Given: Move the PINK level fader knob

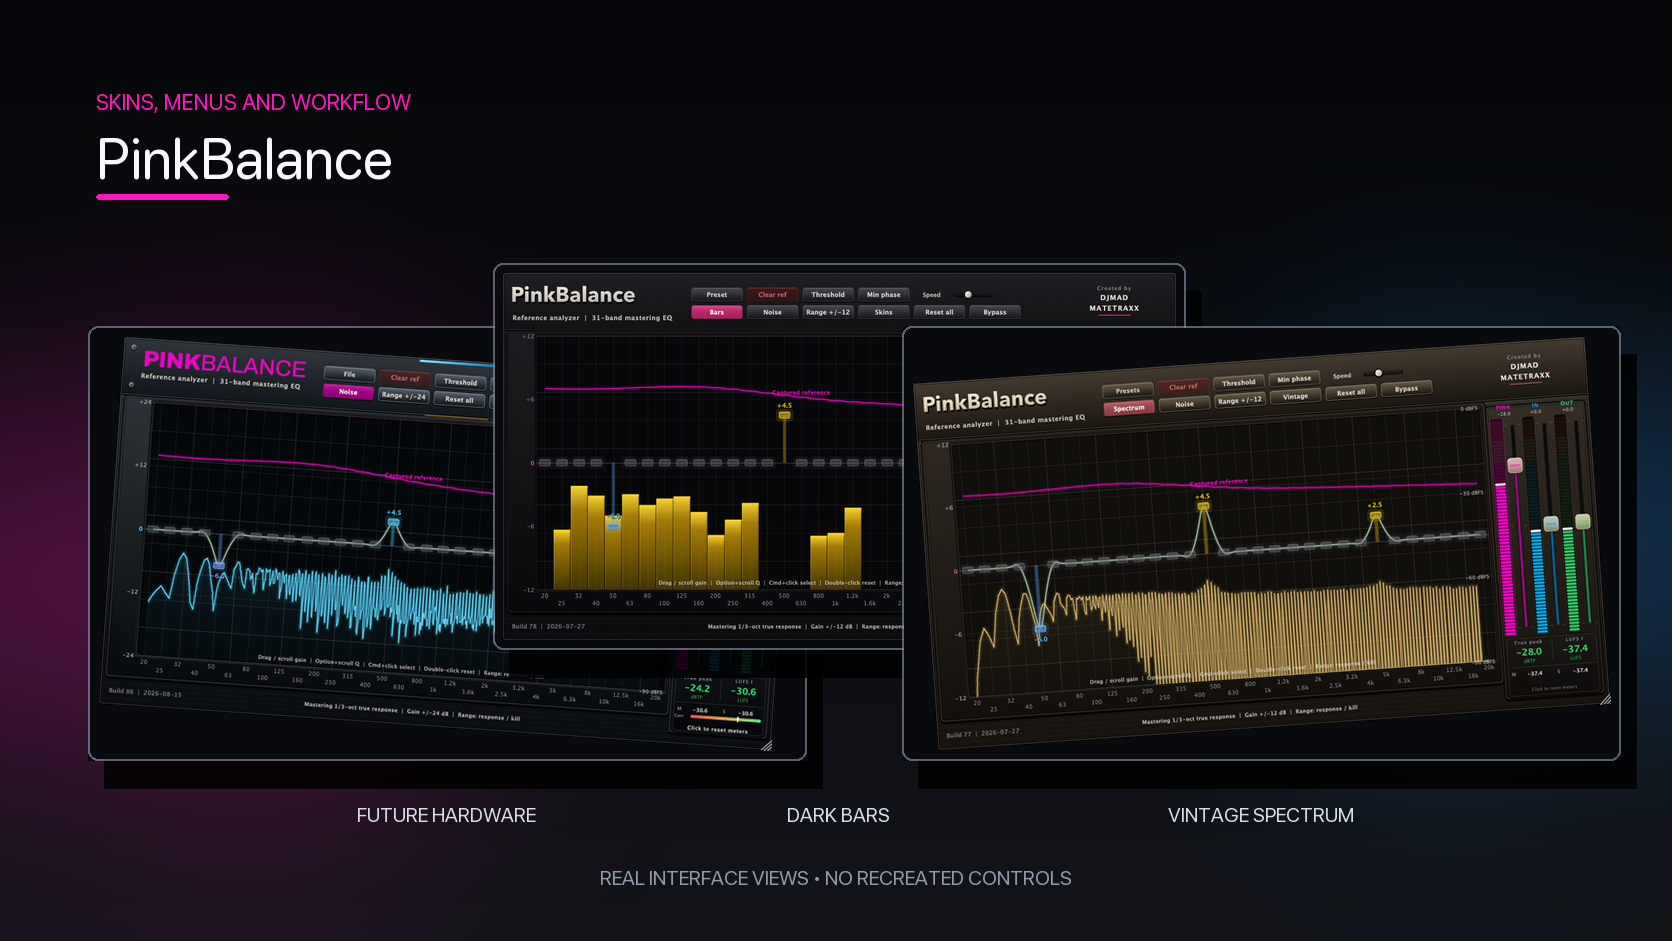Looking at the screenshot, I should coord(1515,466).
